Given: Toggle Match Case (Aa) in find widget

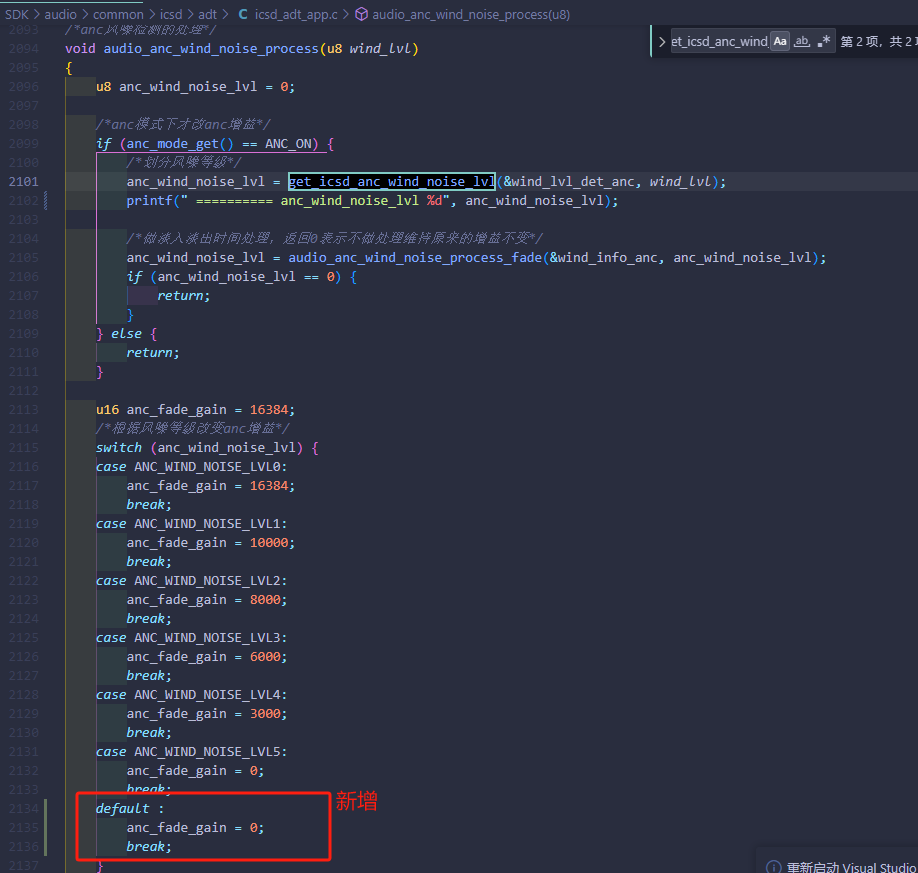Looking at the screenshot, I should pos(780,42).
